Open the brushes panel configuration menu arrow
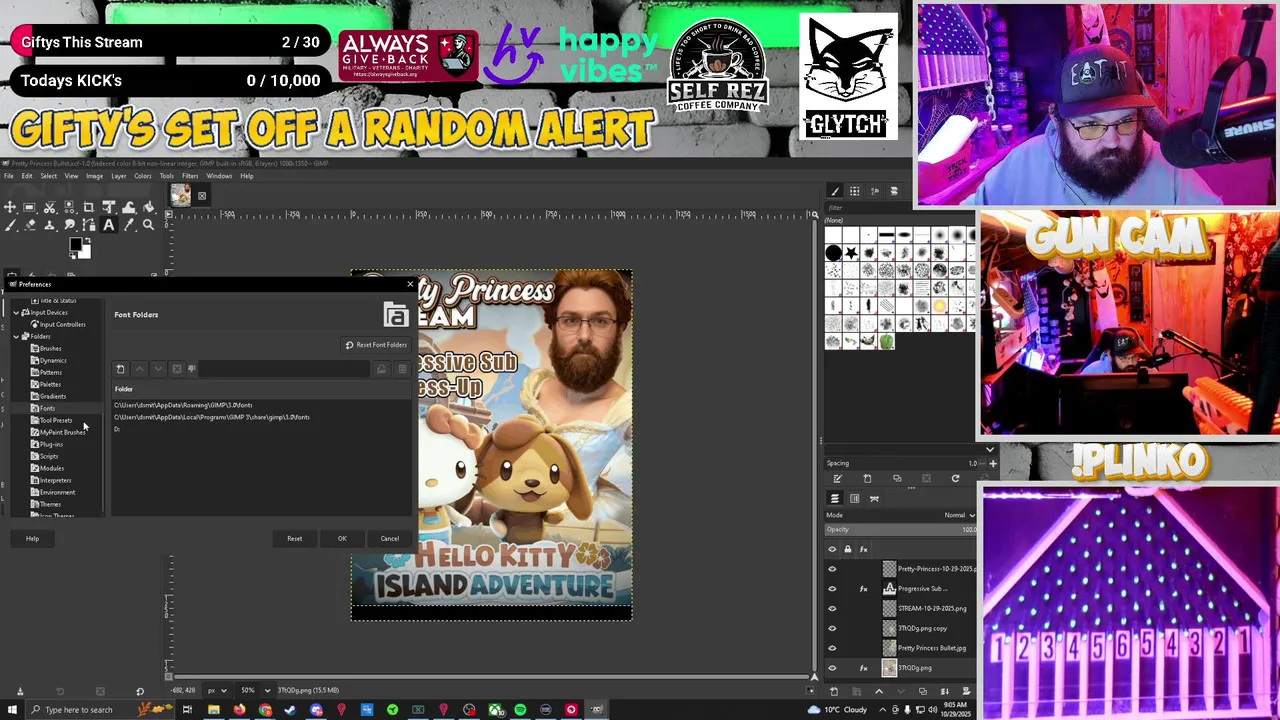This screenshot has width=1280, height=720. click(x=990, y=450)
